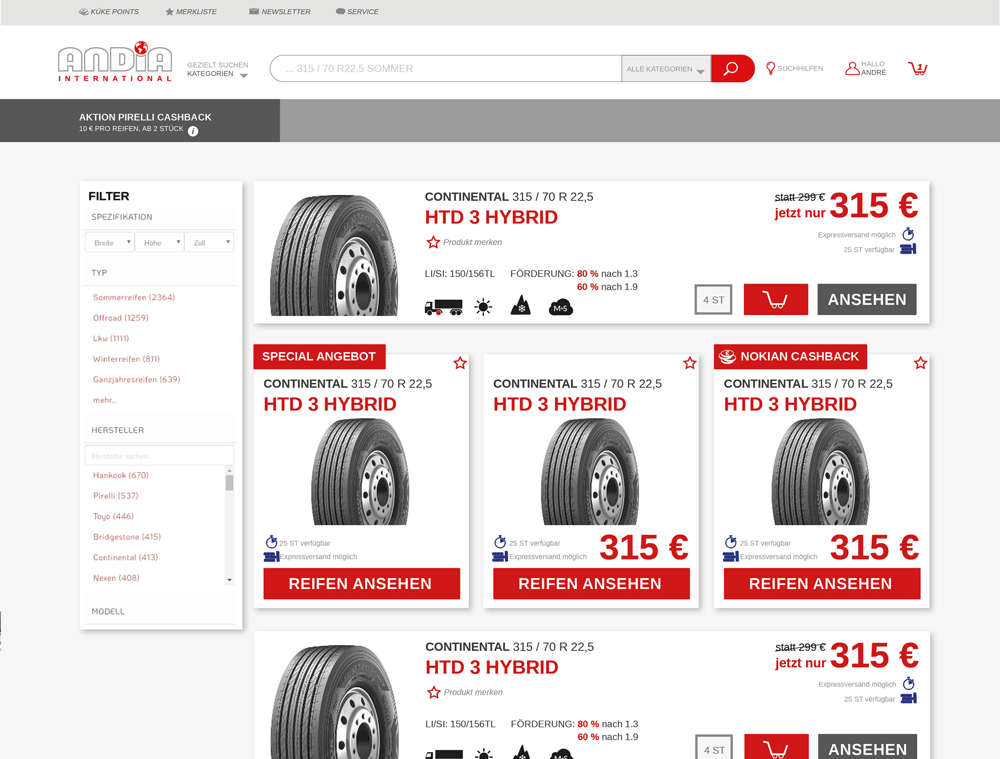Viewport: 1000px width, 759px height.
Task: Click red cart button on bottom listing
Action: (776, 747)
